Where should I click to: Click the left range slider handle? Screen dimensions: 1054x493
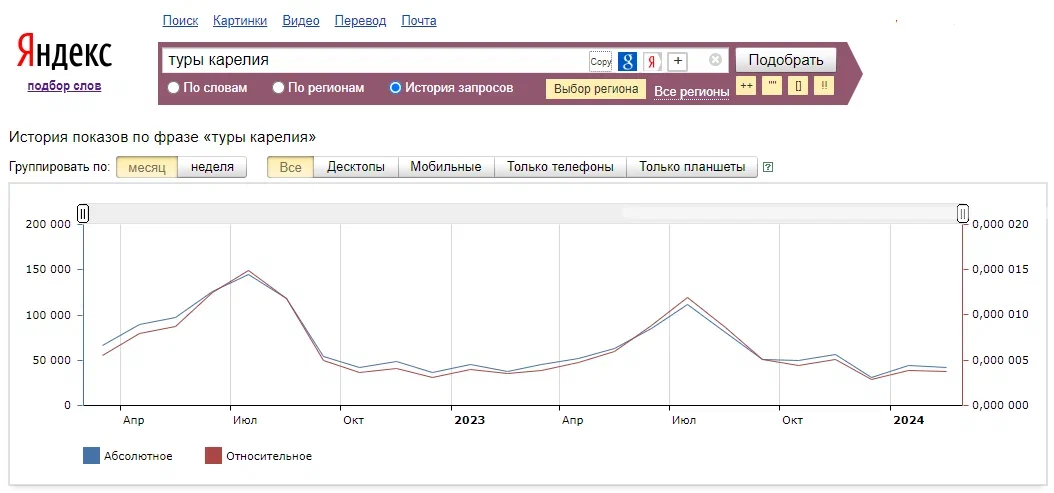(83, 214)
